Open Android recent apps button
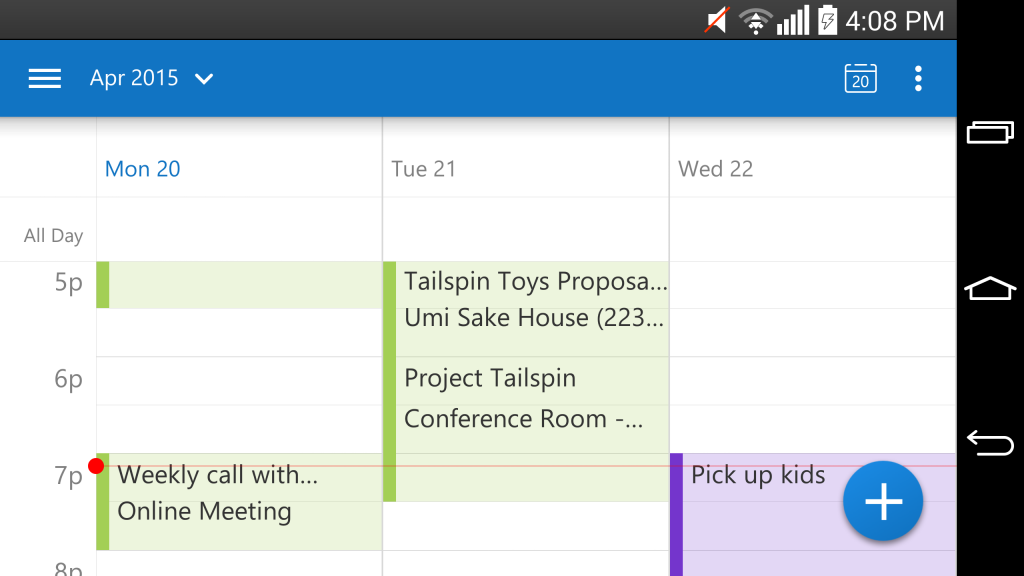1024x576 pixels. (990, 132)
